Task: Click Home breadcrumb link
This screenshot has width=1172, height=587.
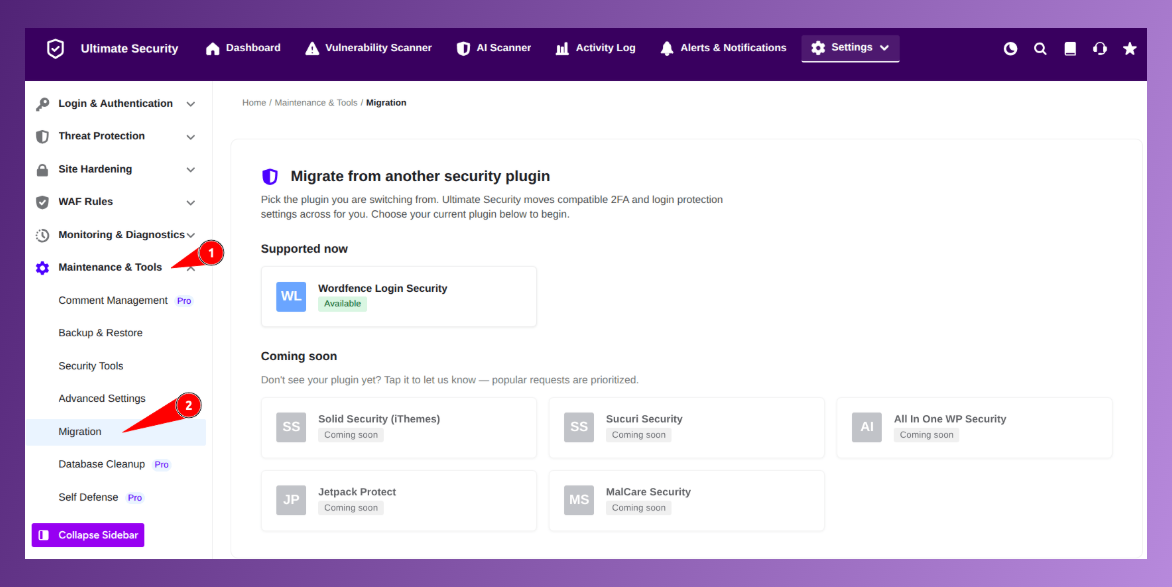Action: (x=254, y=102)
